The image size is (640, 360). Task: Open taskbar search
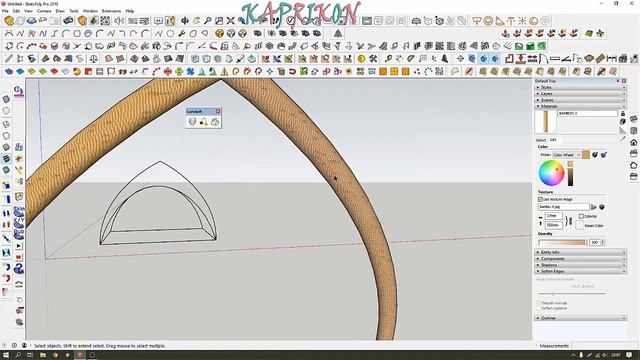pos(18,355)
